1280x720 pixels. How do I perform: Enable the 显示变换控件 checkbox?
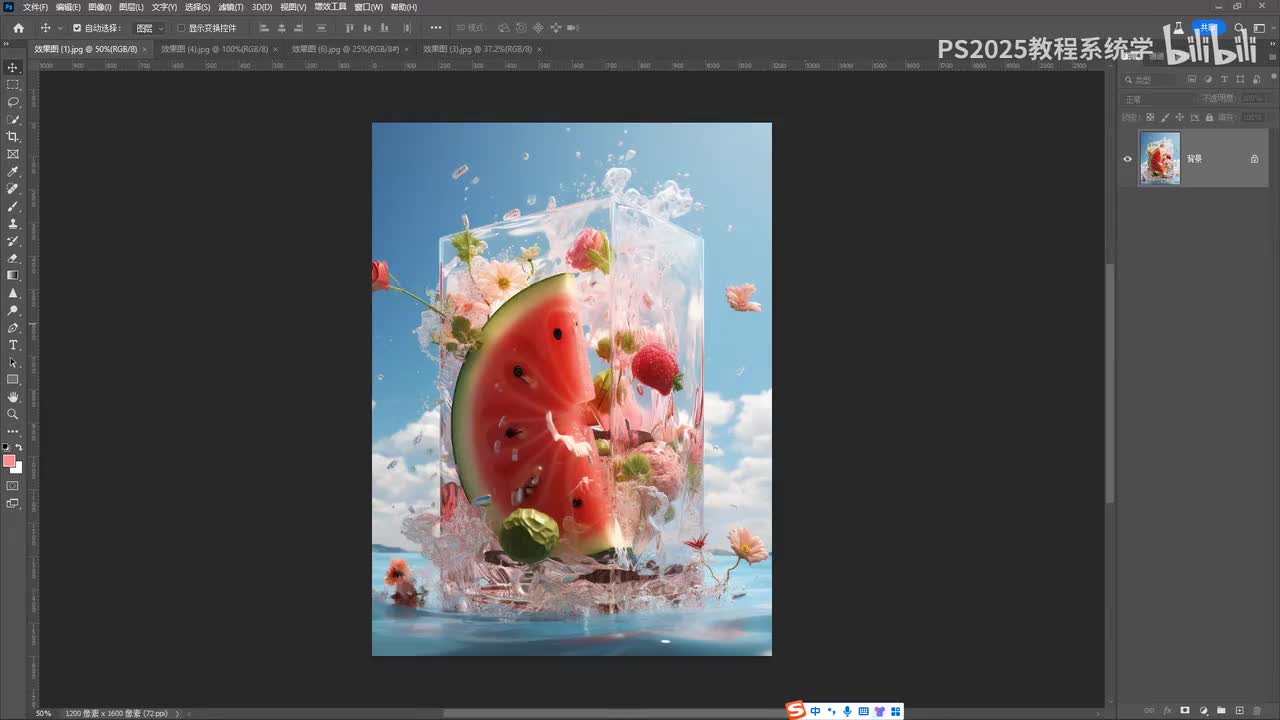tap(181, 28)
